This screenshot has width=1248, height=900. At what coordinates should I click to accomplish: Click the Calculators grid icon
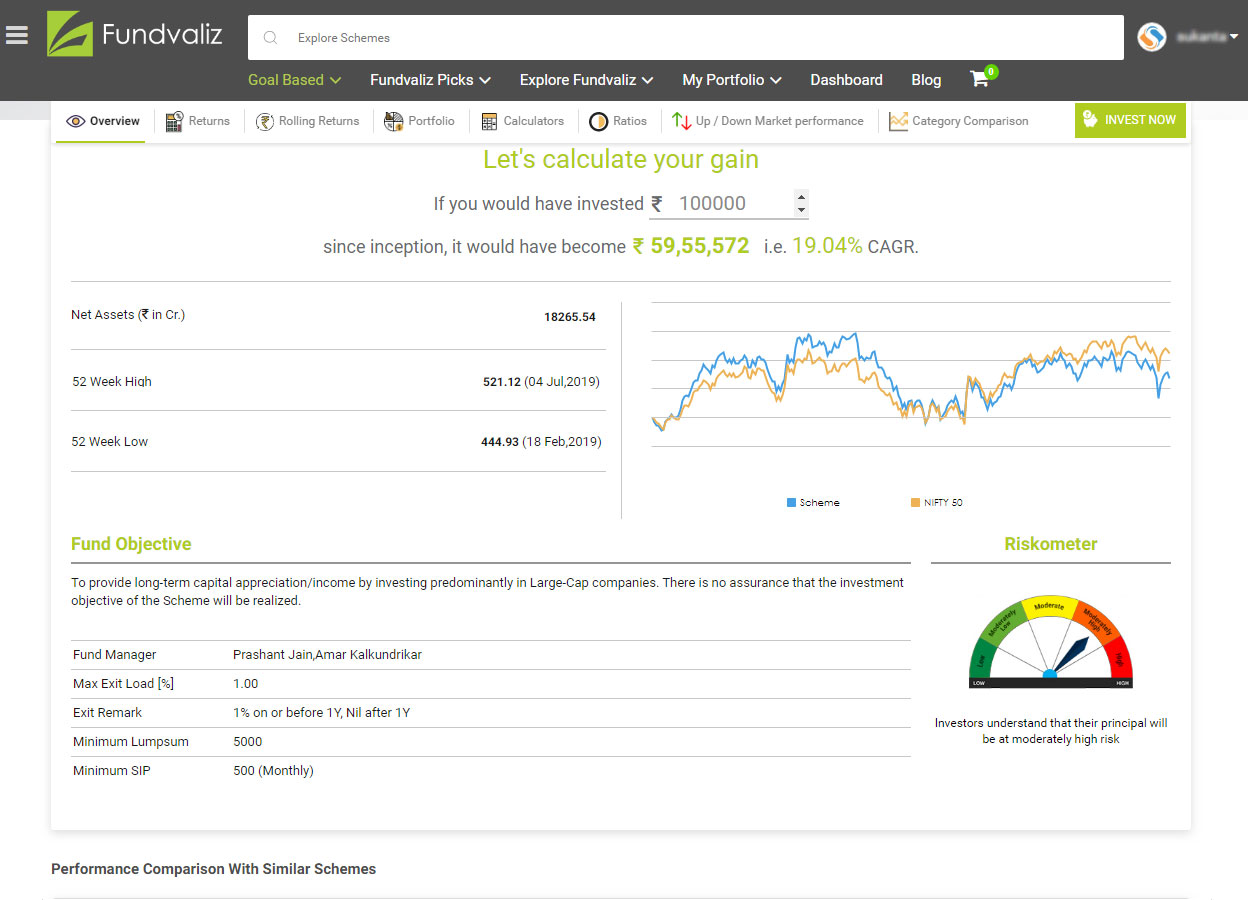[x=489, y=121]
